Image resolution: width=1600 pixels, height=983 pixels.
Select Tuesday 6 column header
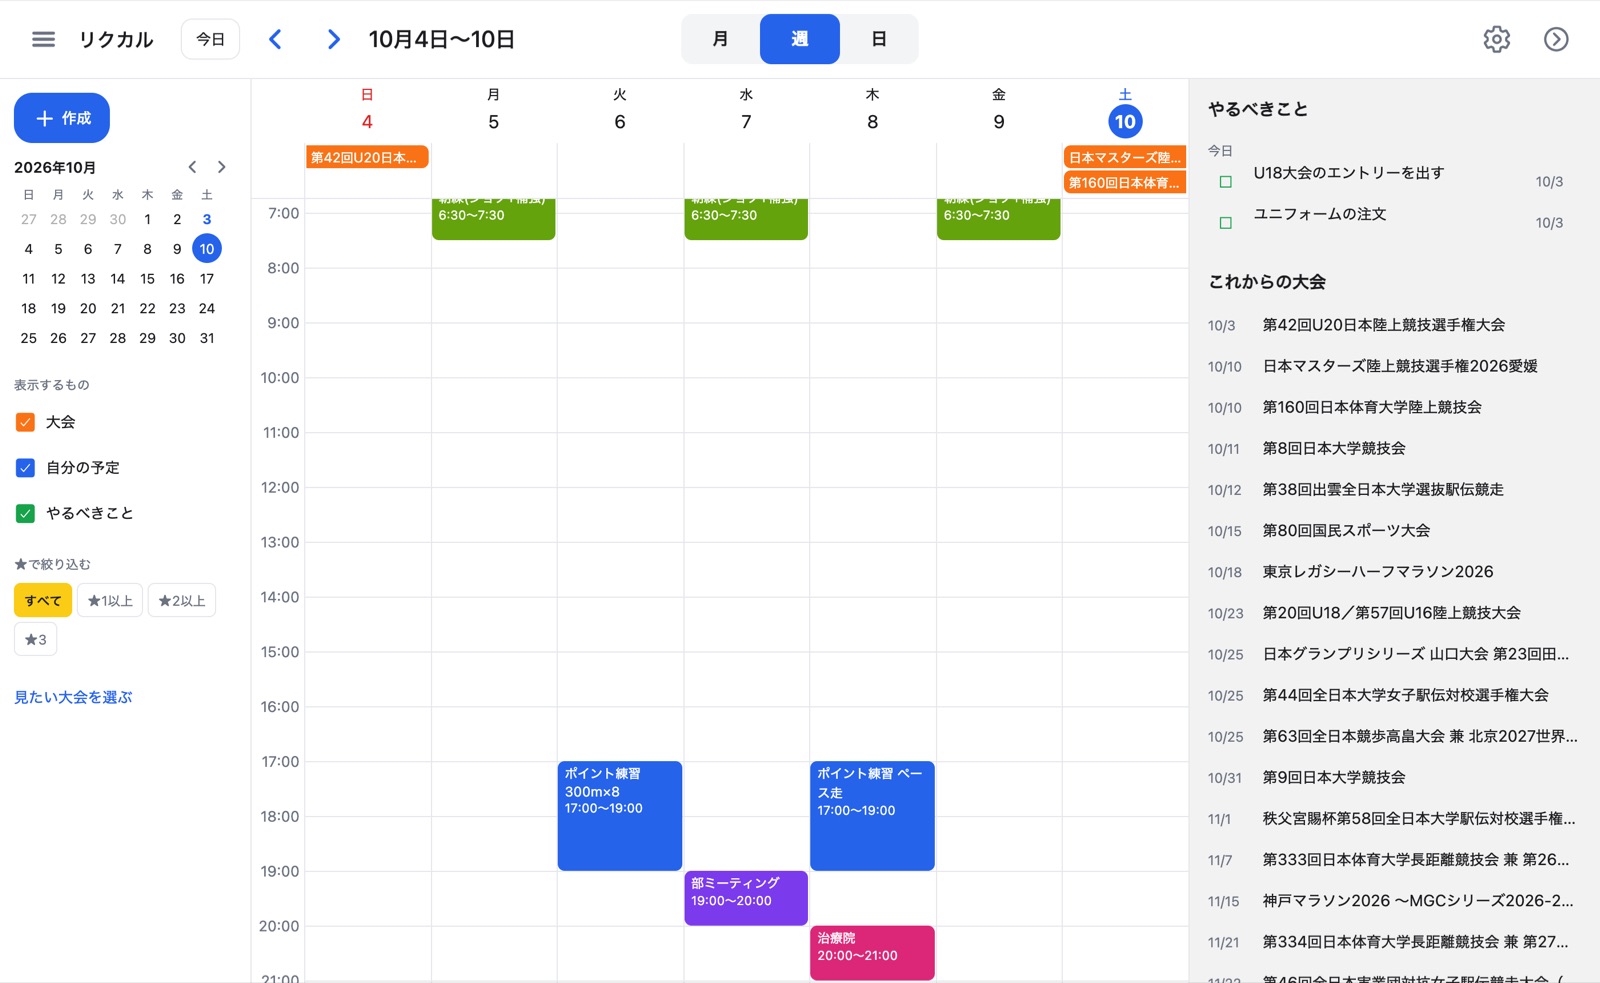(620, 109)
